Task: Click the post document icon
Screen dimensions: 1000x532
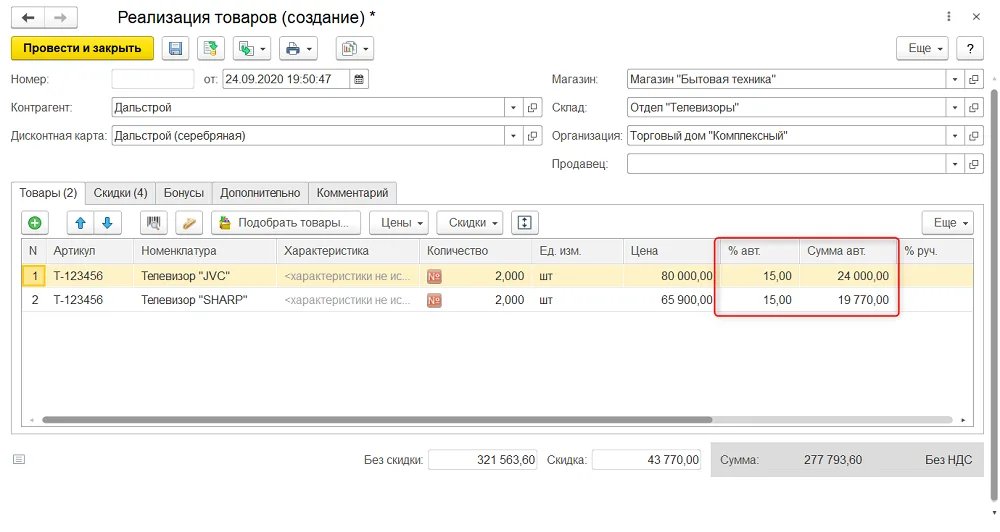Action: [210, 48]
